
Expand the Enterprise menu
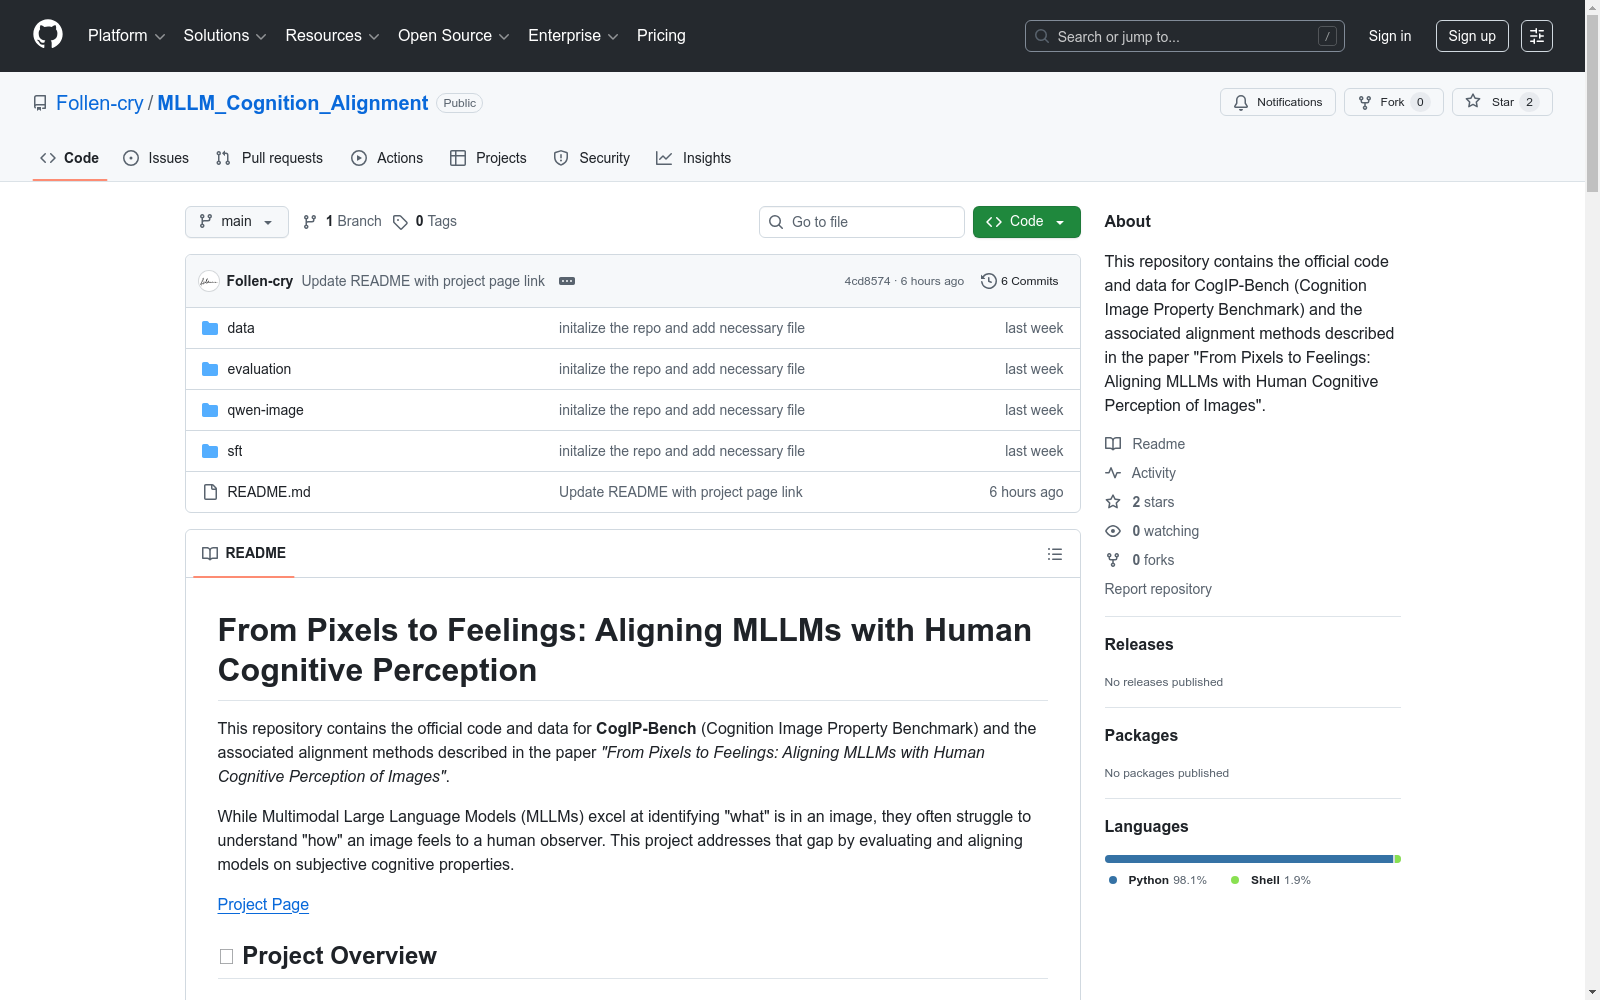tap(573, 36)
